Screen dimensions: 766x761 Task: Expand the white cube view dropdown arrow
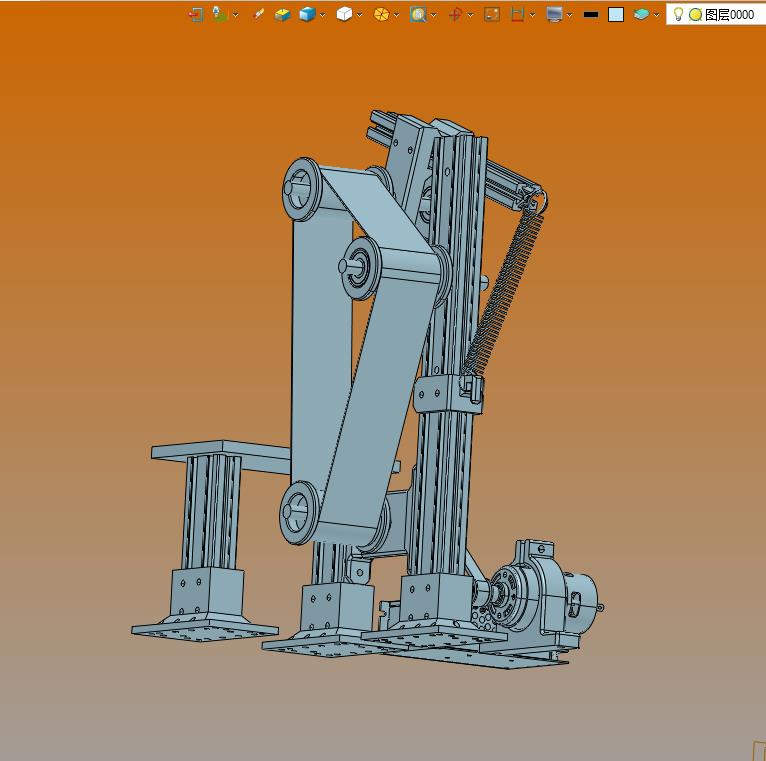tap(360, 15)
